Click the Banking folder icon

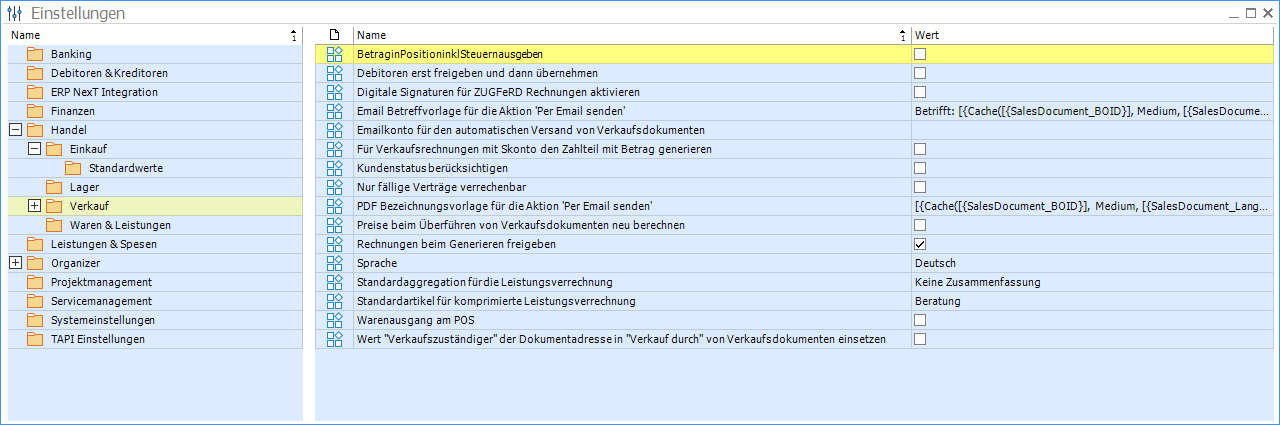tap(35, 54)
